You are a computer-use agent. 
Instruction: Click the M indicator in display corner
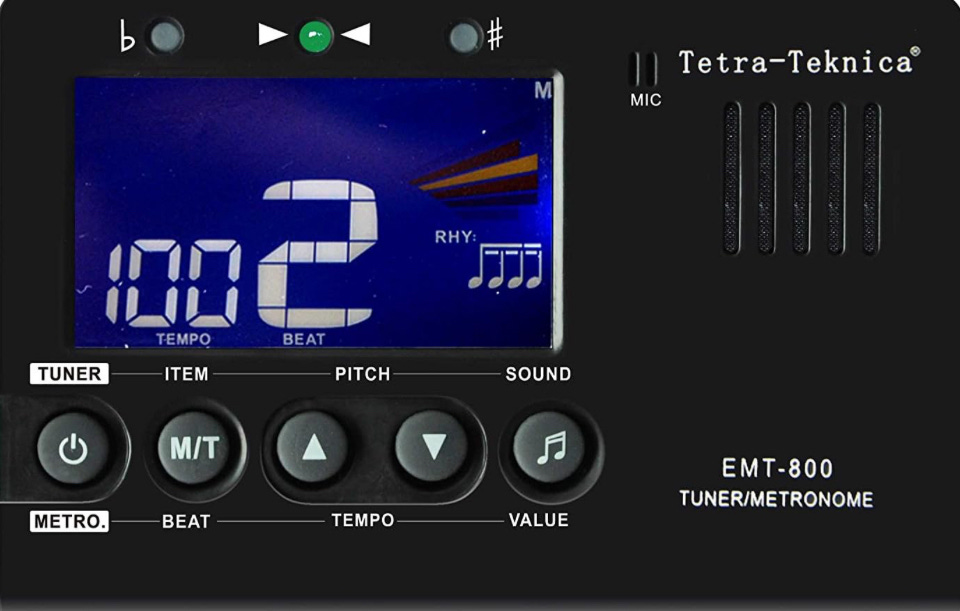point(542,91)
